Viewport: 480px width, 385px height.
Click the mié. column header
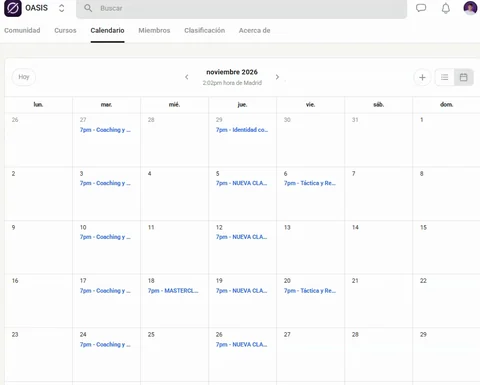coord(174,105)
